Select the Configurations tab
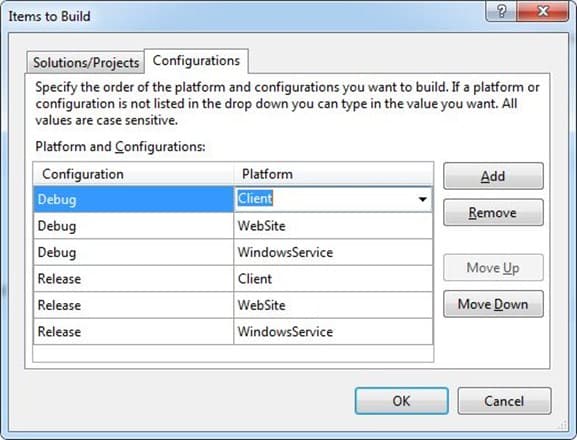The height and width of the screenshot is (440, 577). (x=196, y=61)
